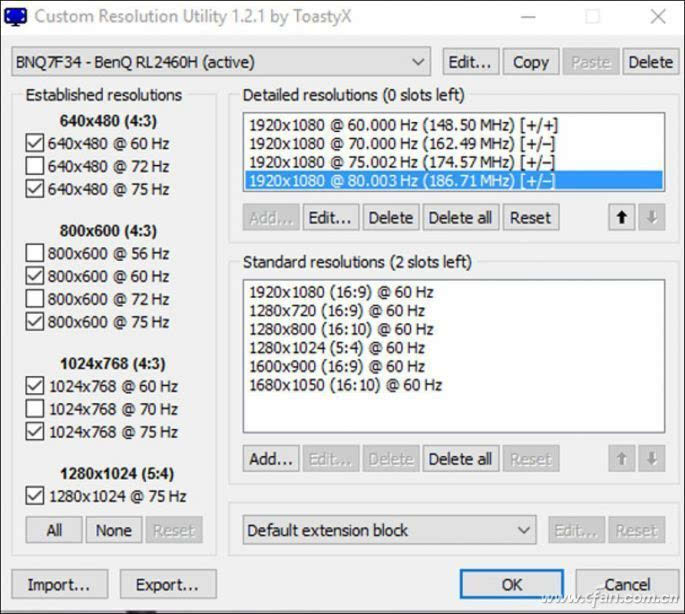Click Add under standard resolutions
The height and width of the screenshot is (614, 685).
[271, 458]
